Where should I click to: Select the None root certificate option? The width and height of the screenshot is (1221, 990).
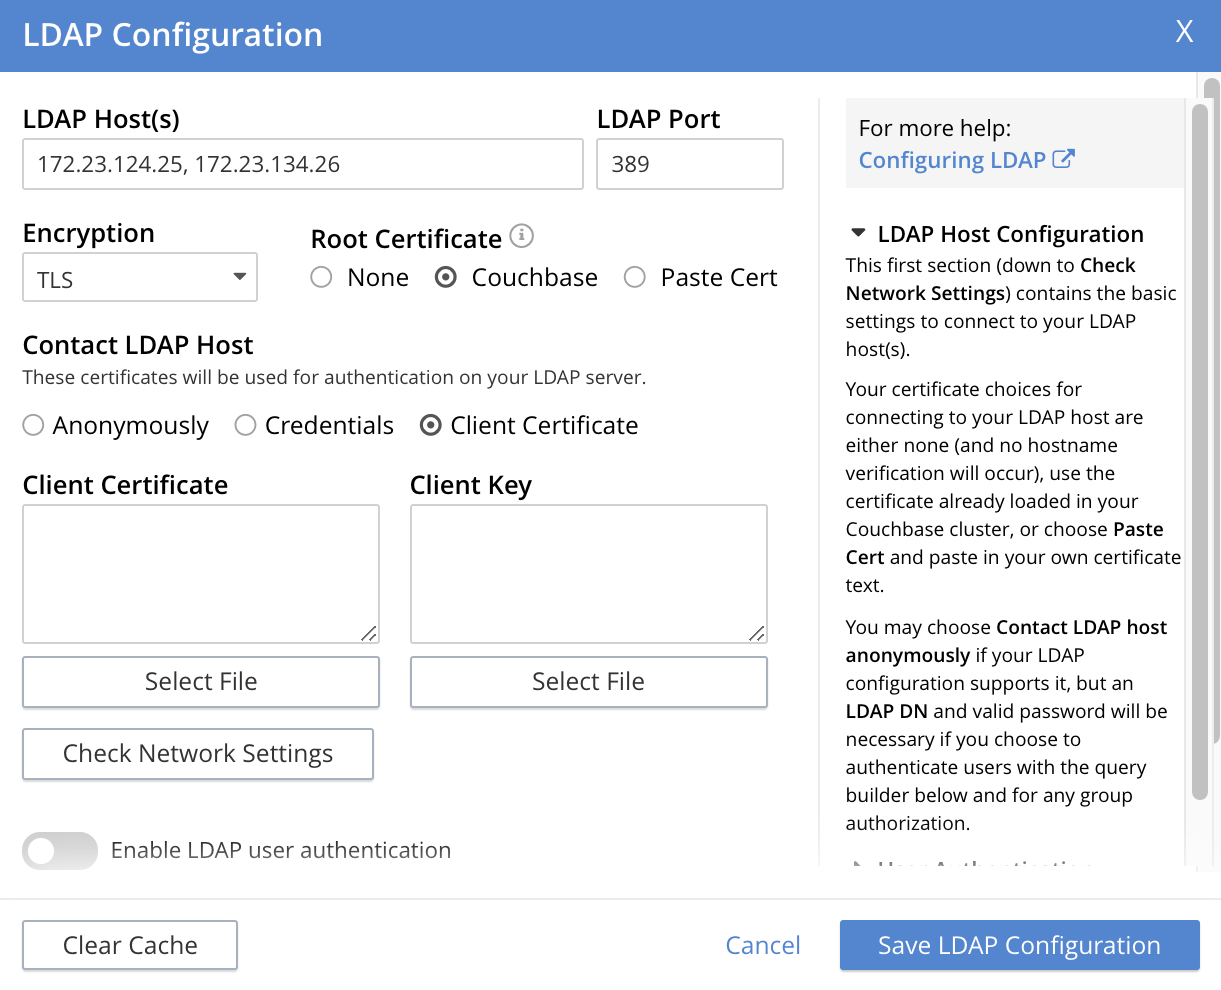point(321,277)
